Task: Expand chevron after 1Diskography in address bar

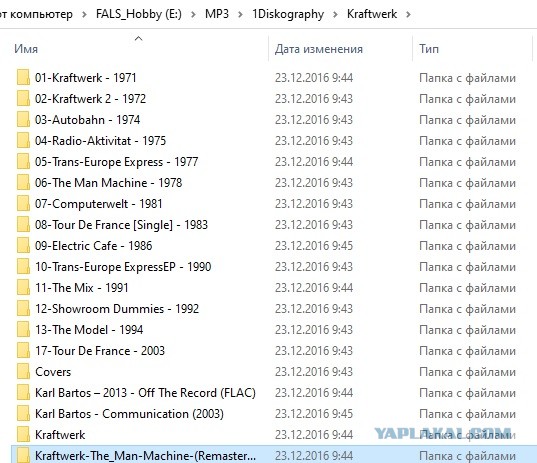Action: click(335, 14)
